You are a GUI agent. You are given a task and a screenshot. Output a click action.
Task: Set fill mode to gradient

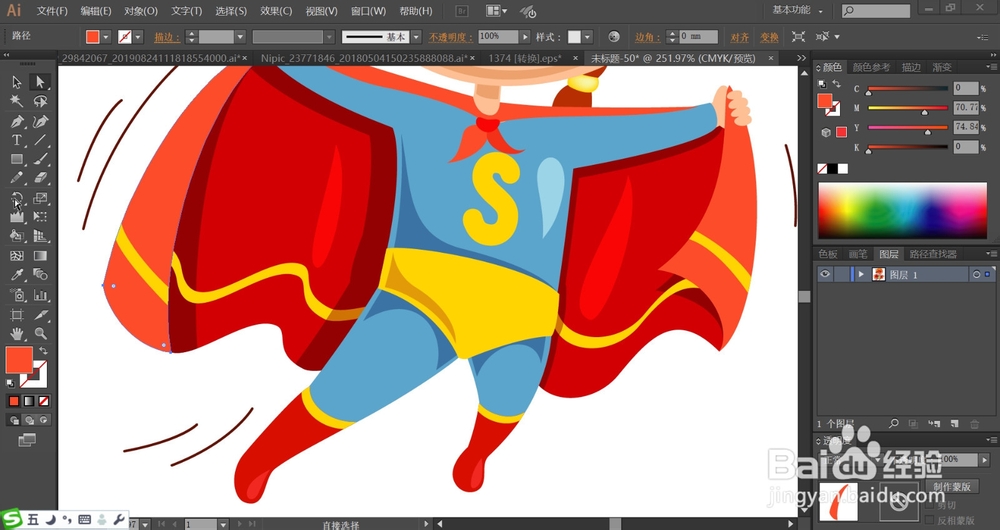(29, 401)
